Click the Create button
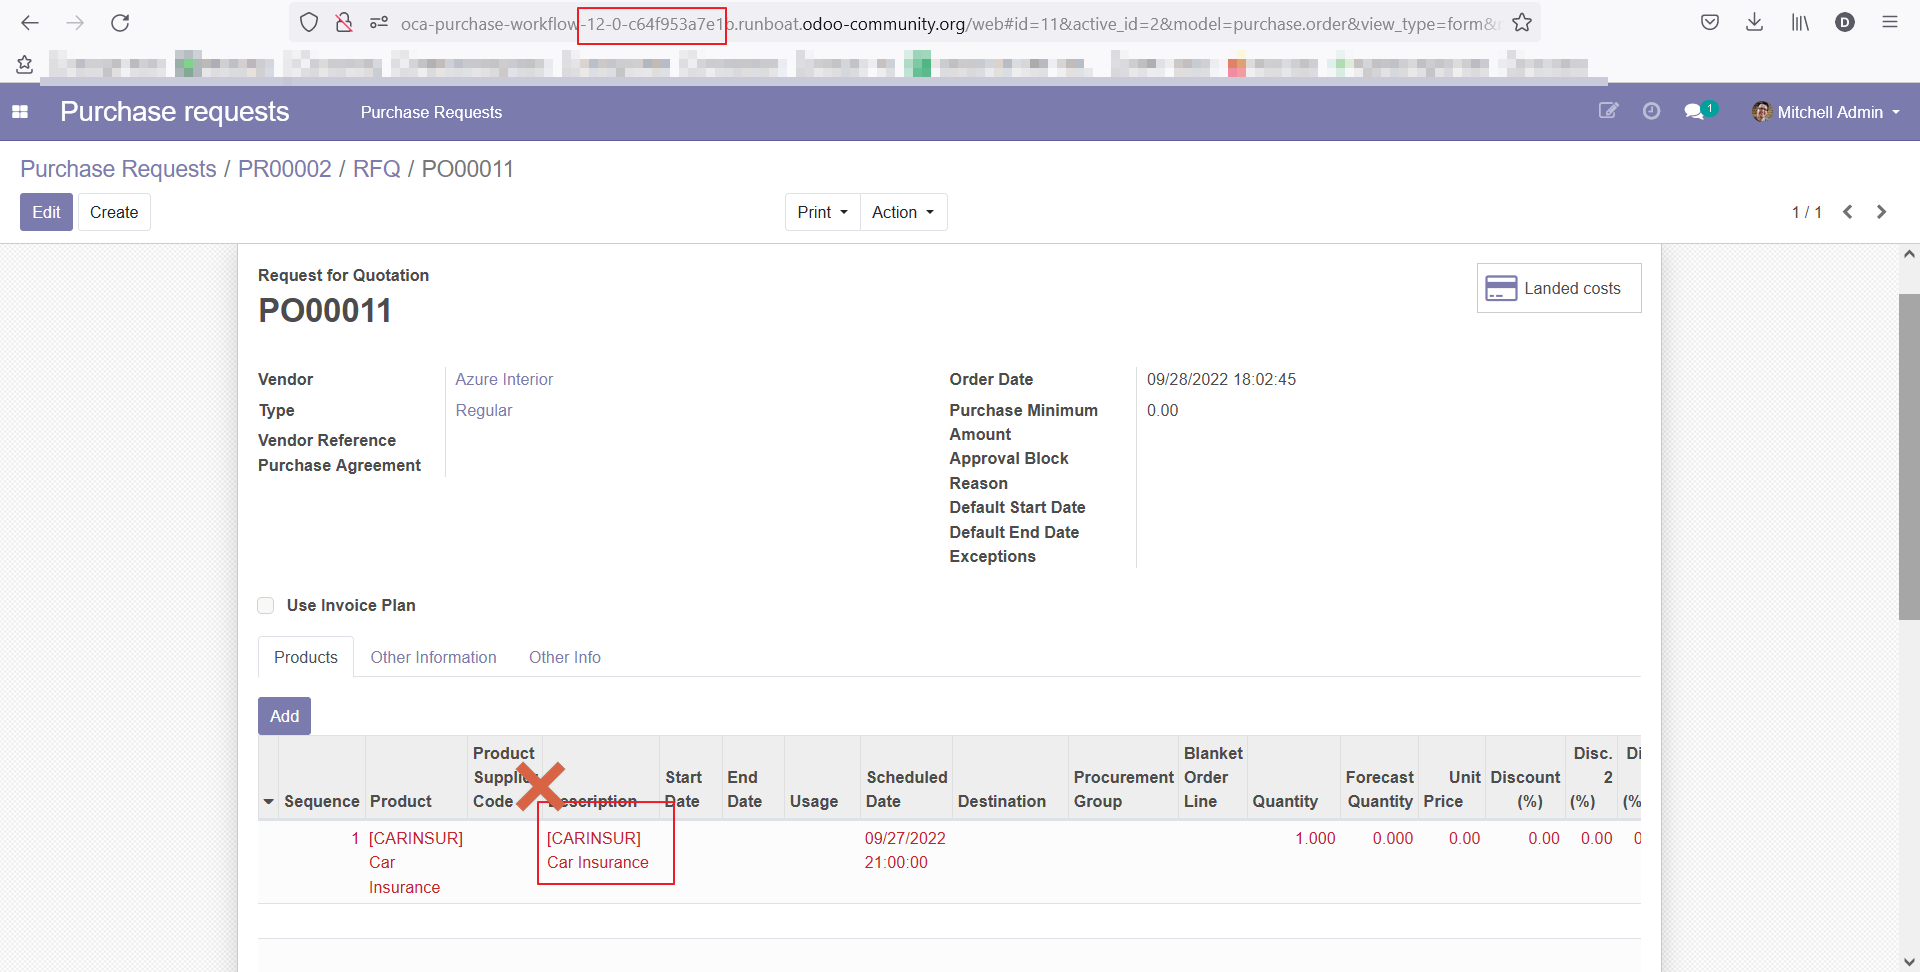This screenshot has width=1920, height=972. [x=114, y=212]
